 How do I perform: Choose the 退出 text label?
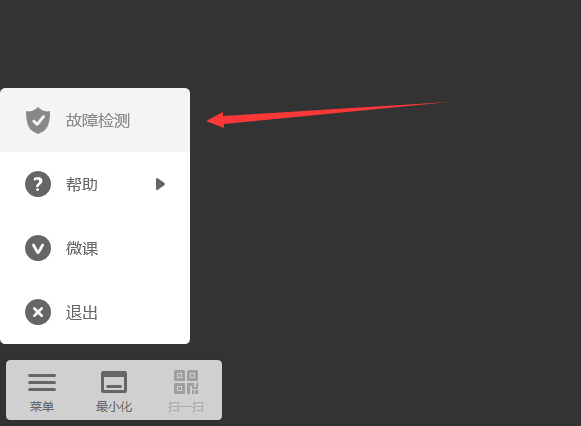pyautogui.click(x=82, y=313)
